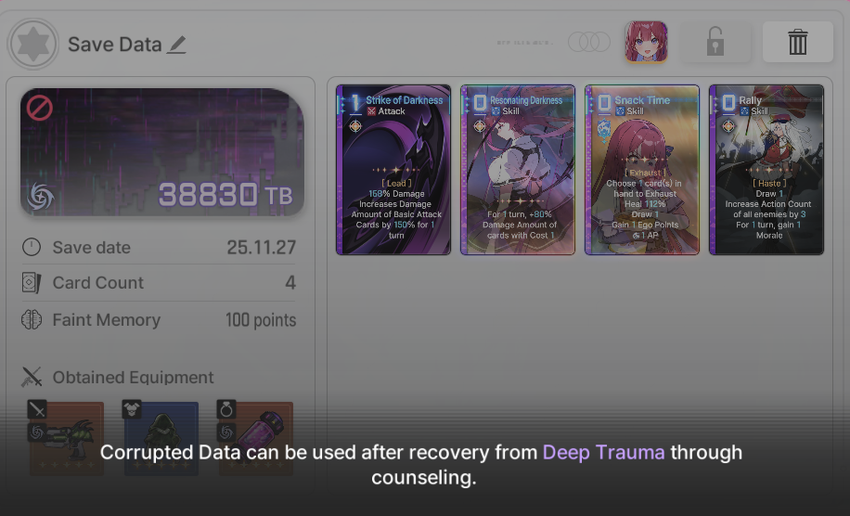Click the red prohibited corrupted-data icon
The width and height of the screenshot is (850, 516).
[40, 108]
